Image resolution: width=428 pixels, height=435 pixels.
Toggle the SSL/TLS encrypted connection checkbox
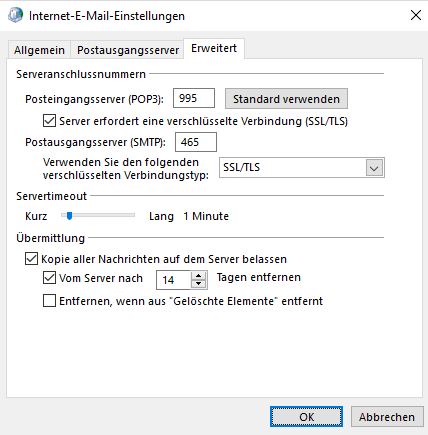[x=49, y=121]
